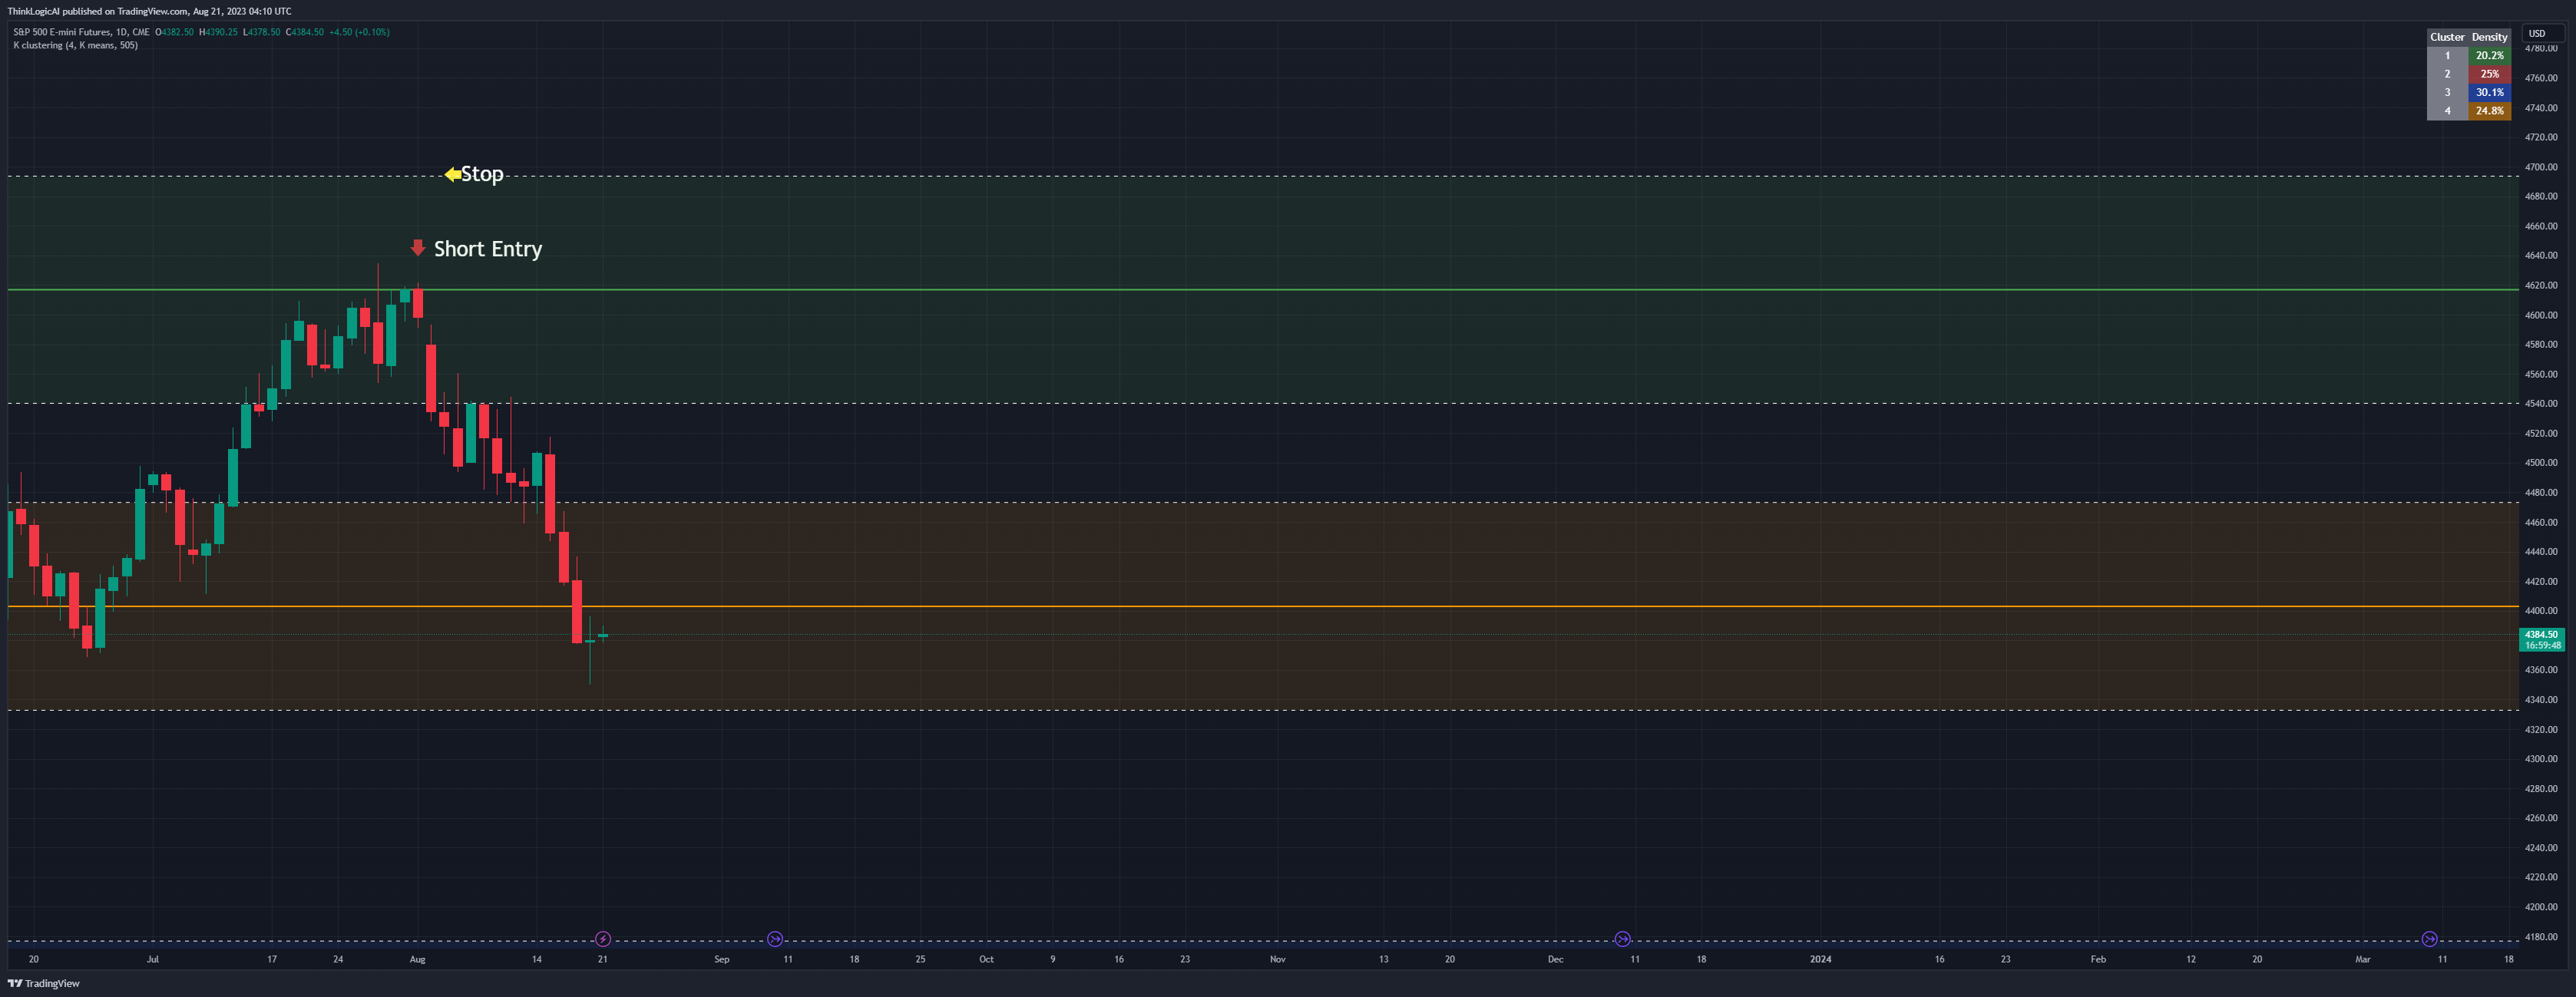
Task: Select the red down arrow beside Short Entry
Action: tap(418, 247)
